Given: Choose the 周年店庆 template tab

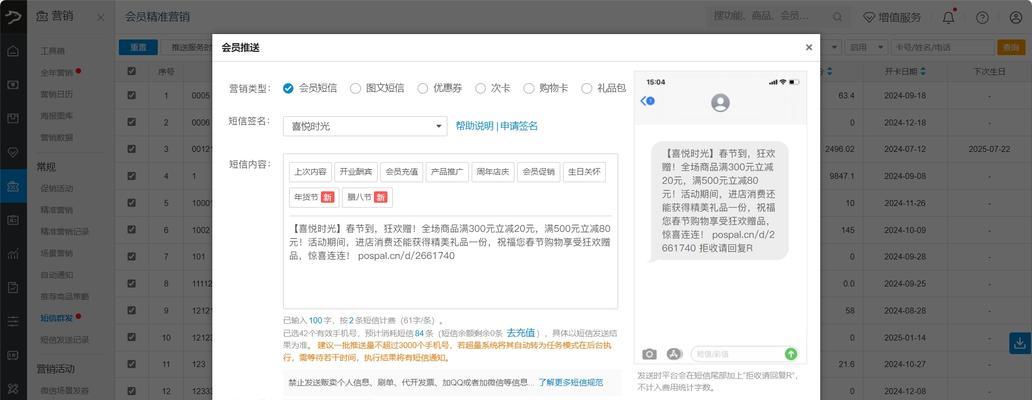Looking at the screenshot, I should pos(493,172).
